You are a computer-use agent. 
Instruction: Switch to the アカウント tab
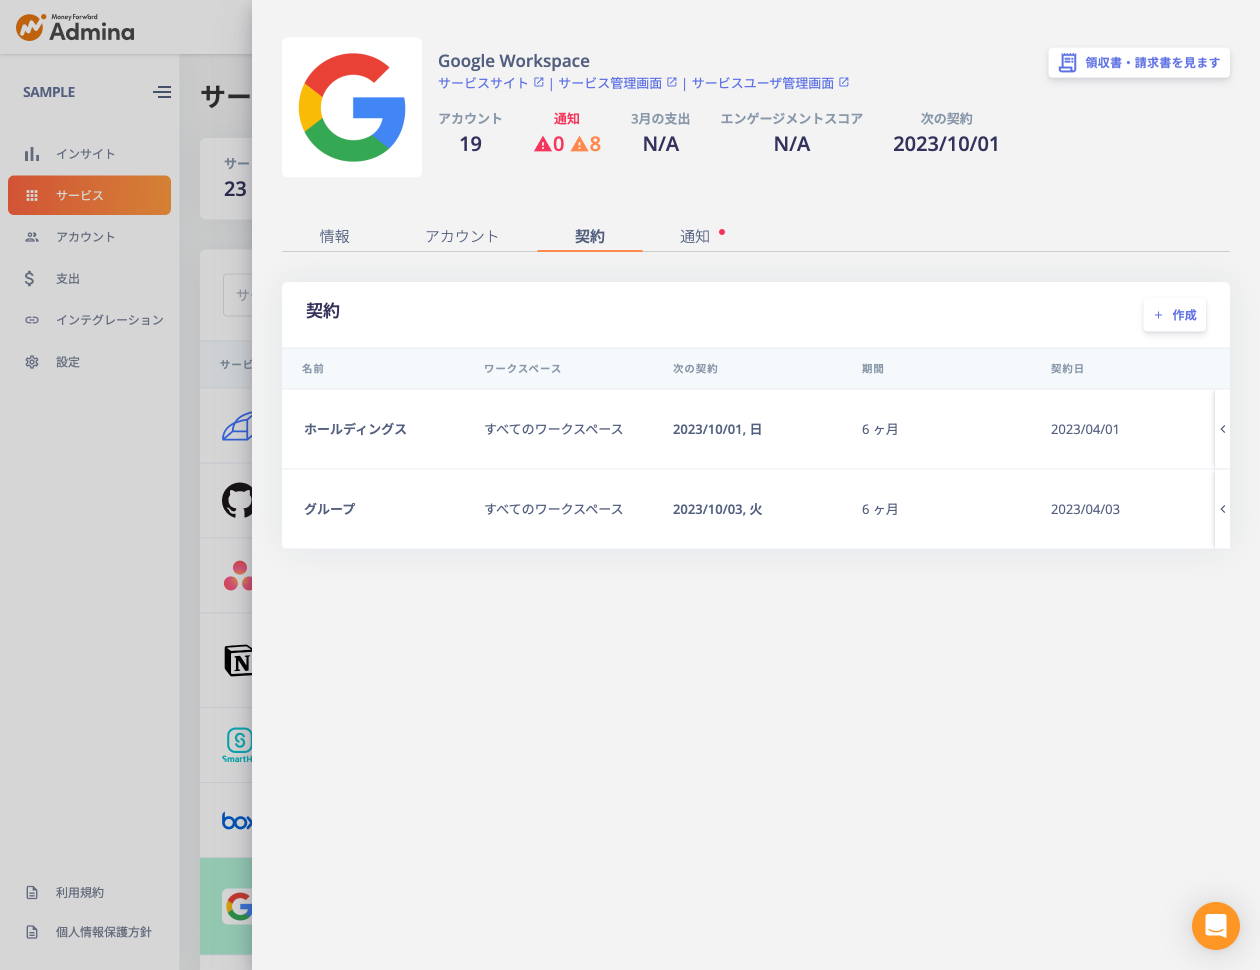pyautogui.click(x=462, y=236)
